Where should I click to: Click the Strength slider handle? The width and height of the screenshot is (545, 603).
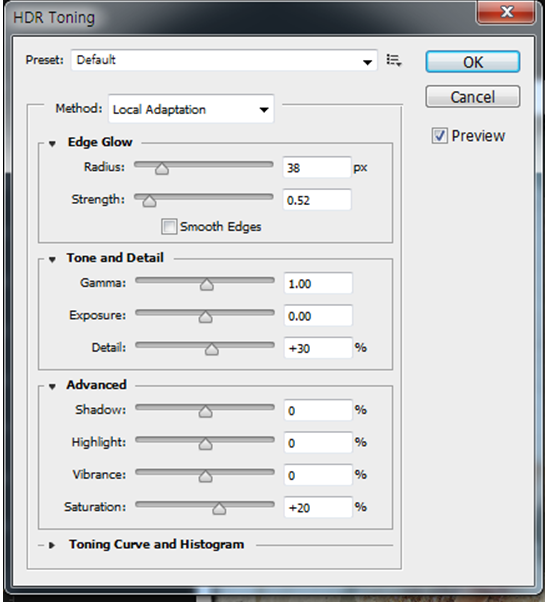[149, 201]
